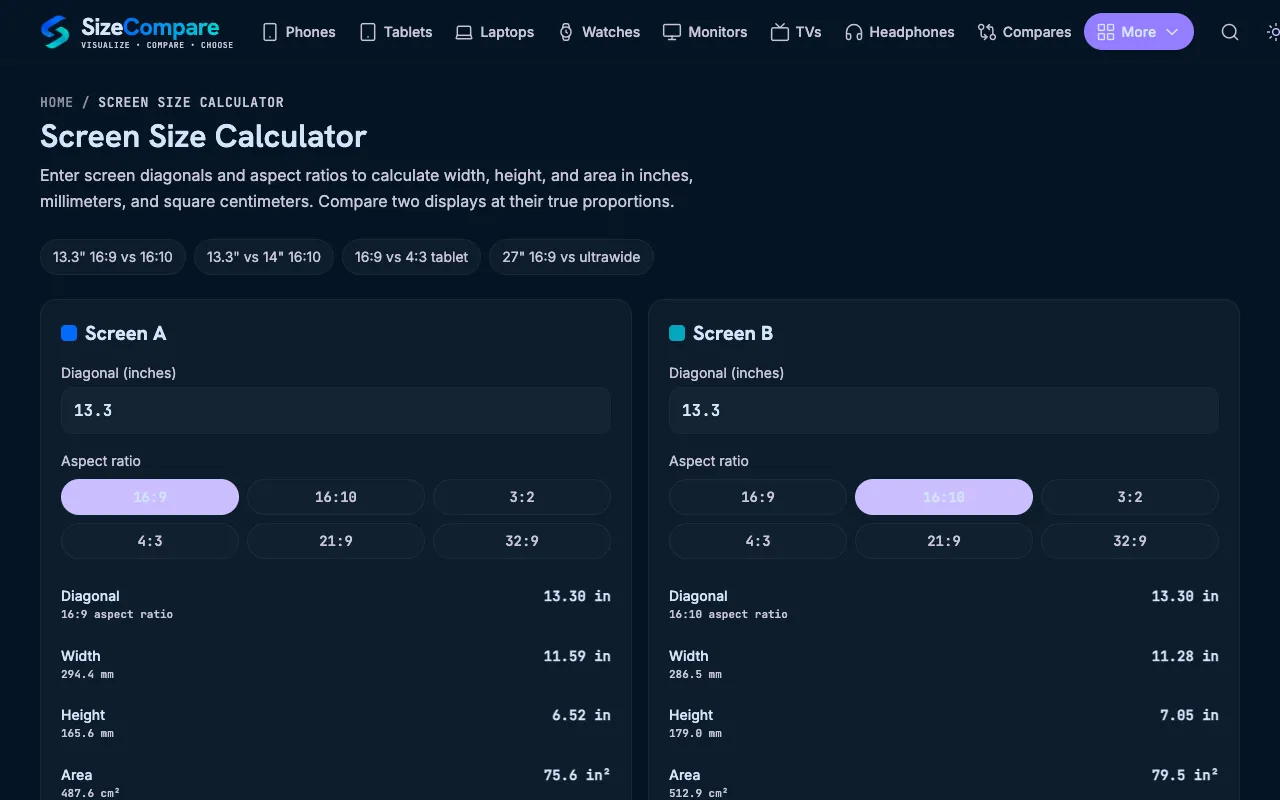Open the Phones category

click(299, 32)
